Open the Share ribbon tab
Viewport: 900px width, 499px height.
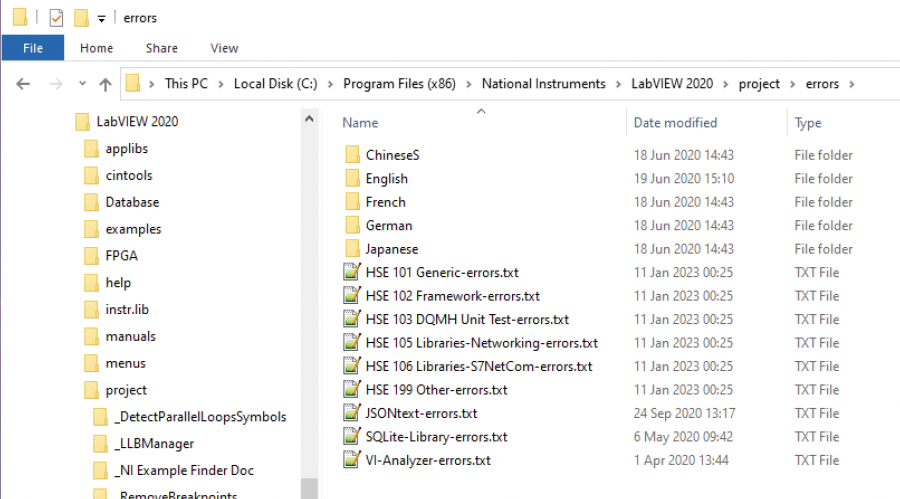pos(162,48)
